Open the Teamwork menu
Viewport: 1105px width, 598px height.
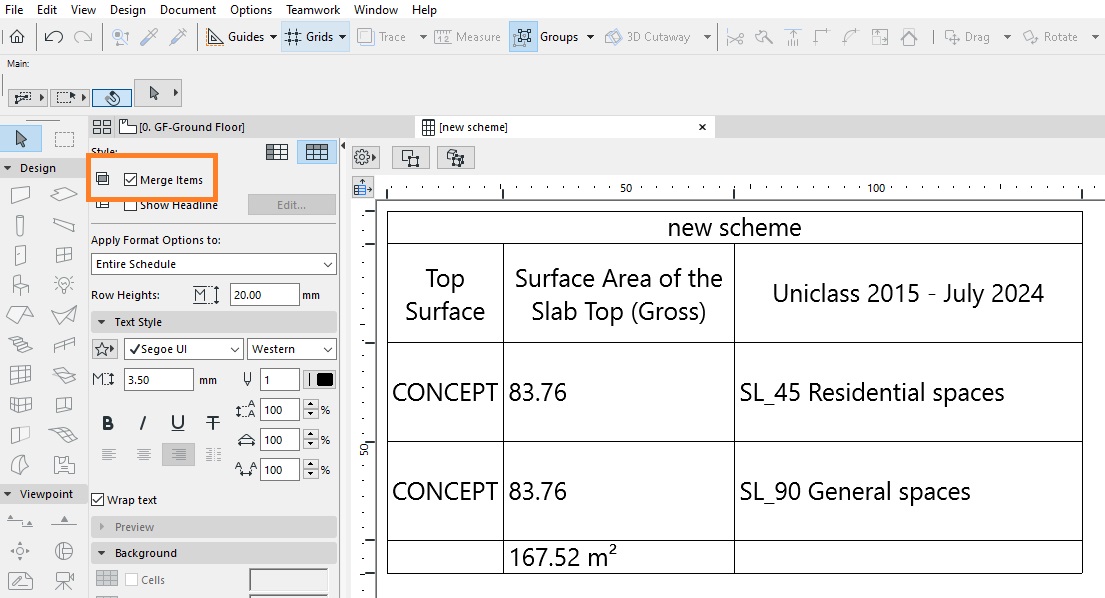coord(312,9)
